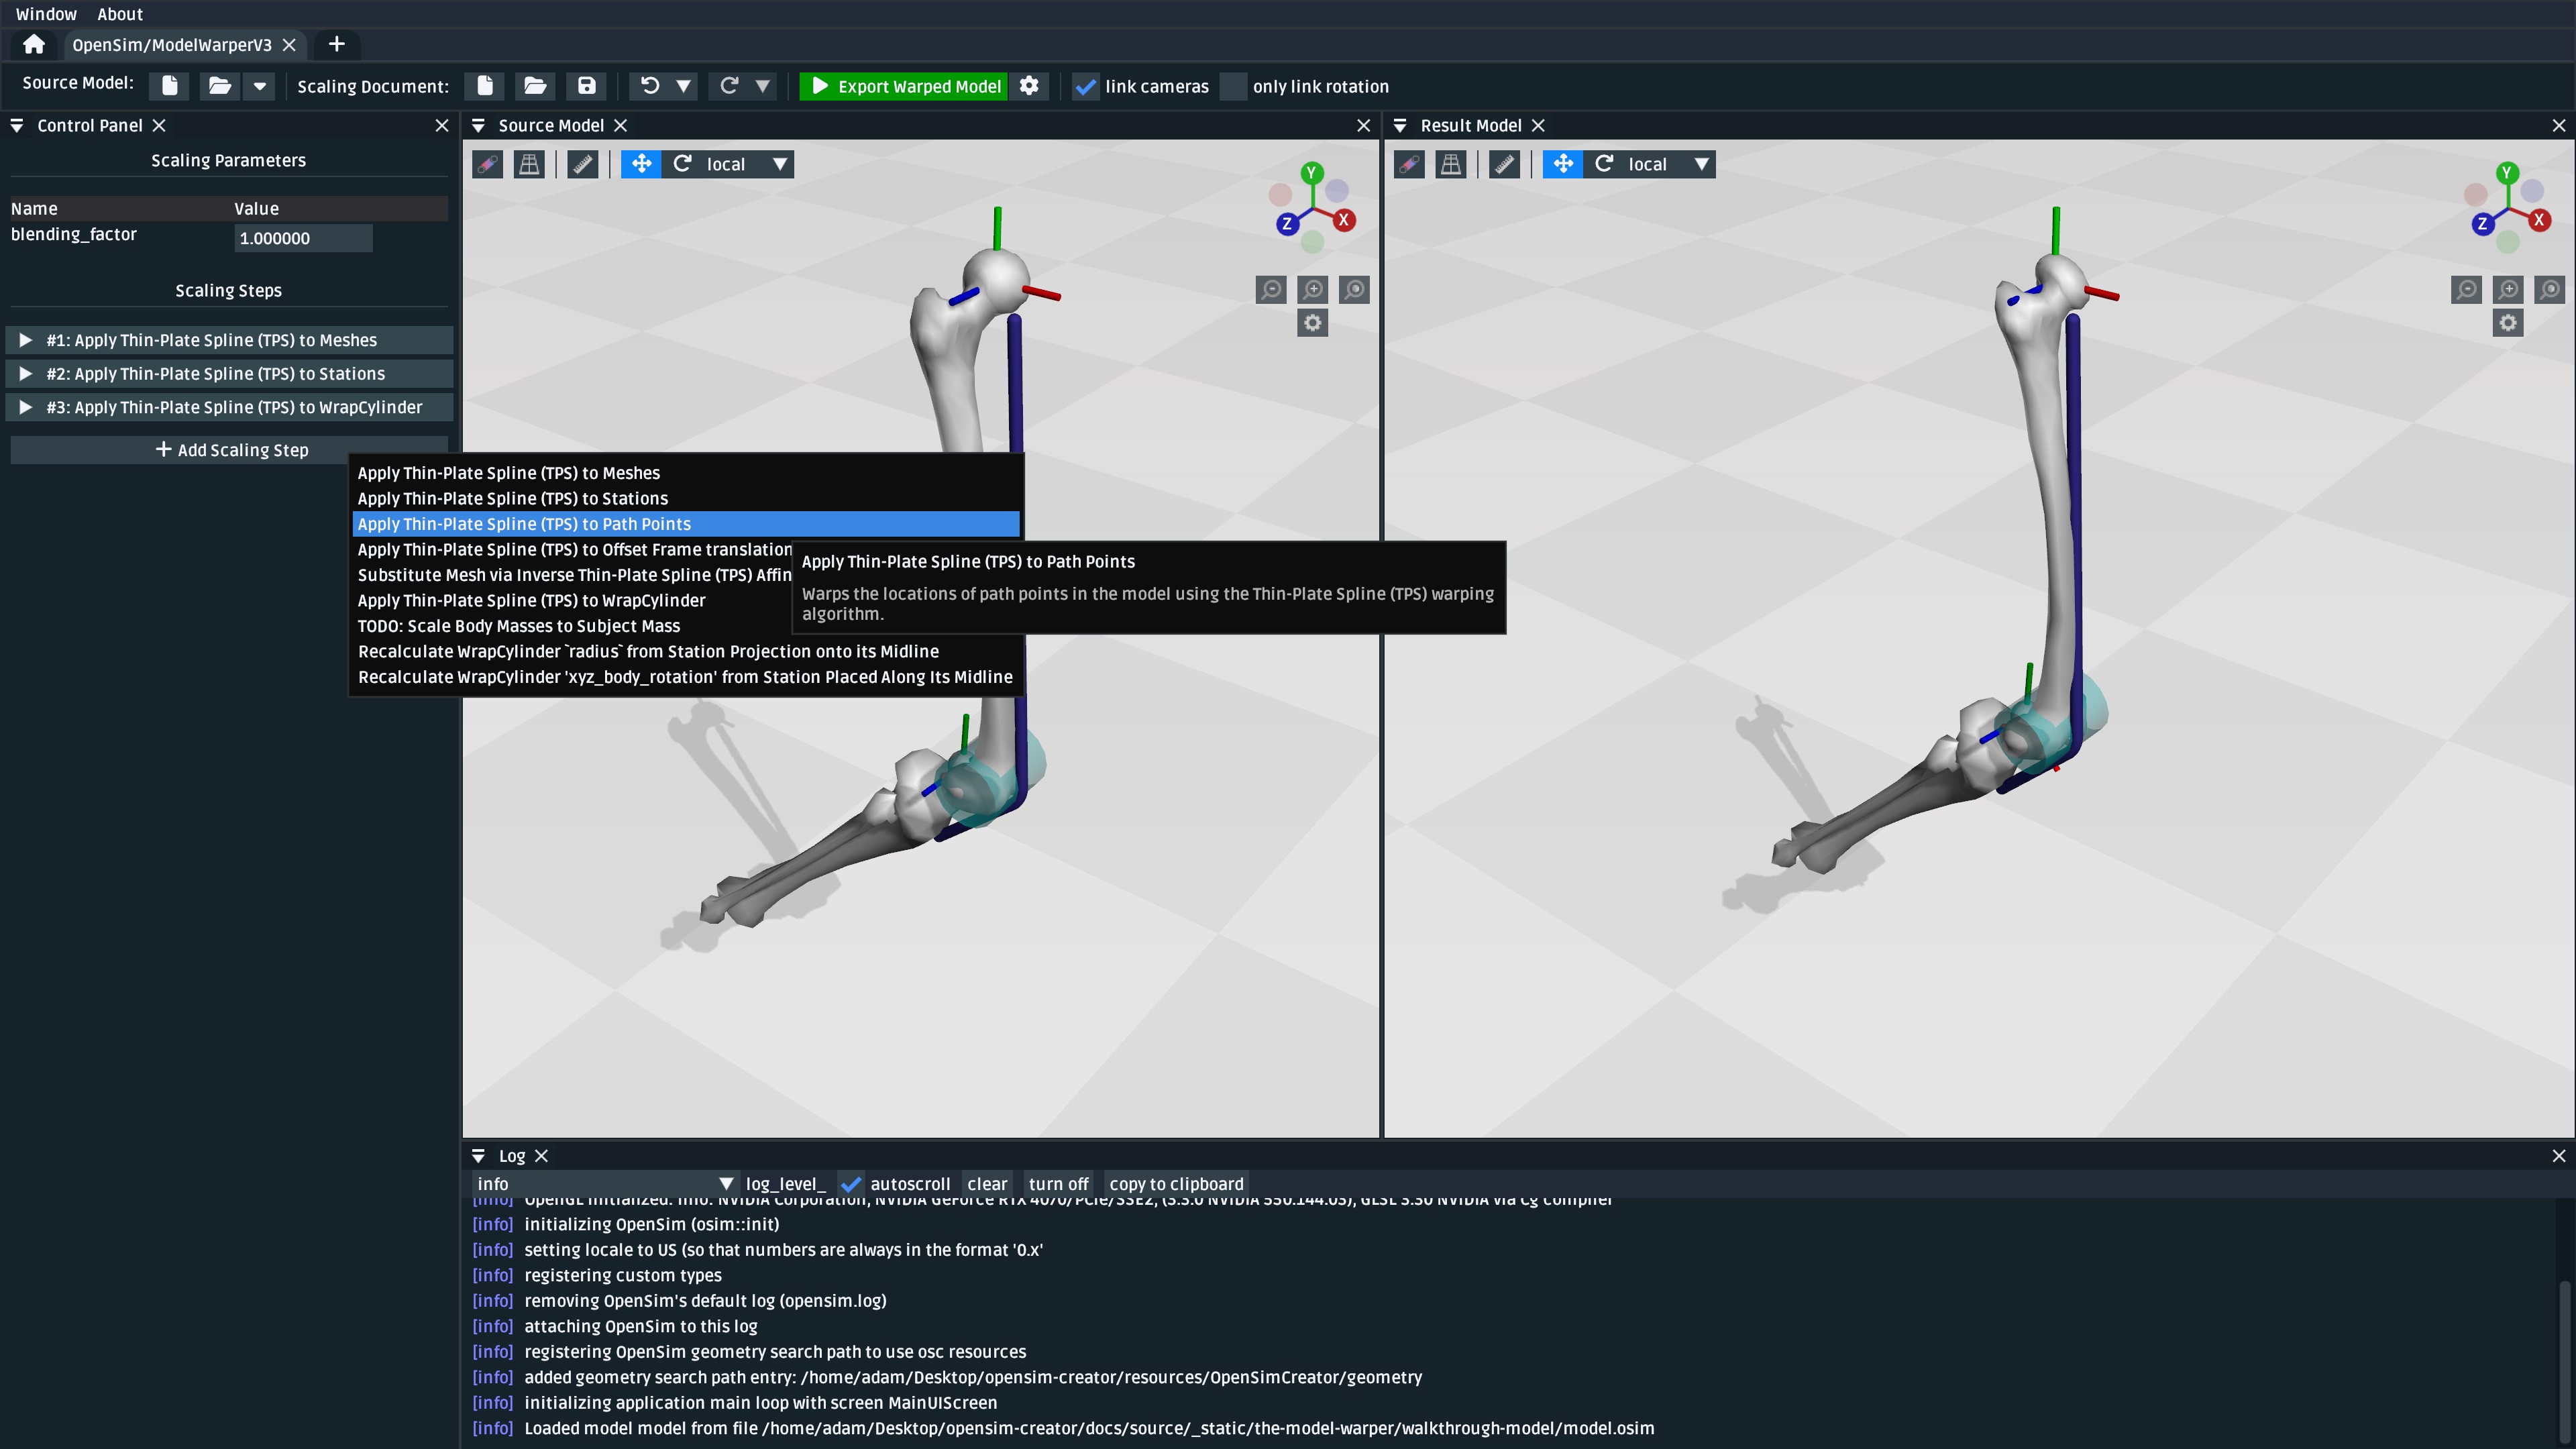The width and height of the screenshot is (2576, 1449).
Task: Select ruler measure tool in Source Model
Action: [582, 164]
